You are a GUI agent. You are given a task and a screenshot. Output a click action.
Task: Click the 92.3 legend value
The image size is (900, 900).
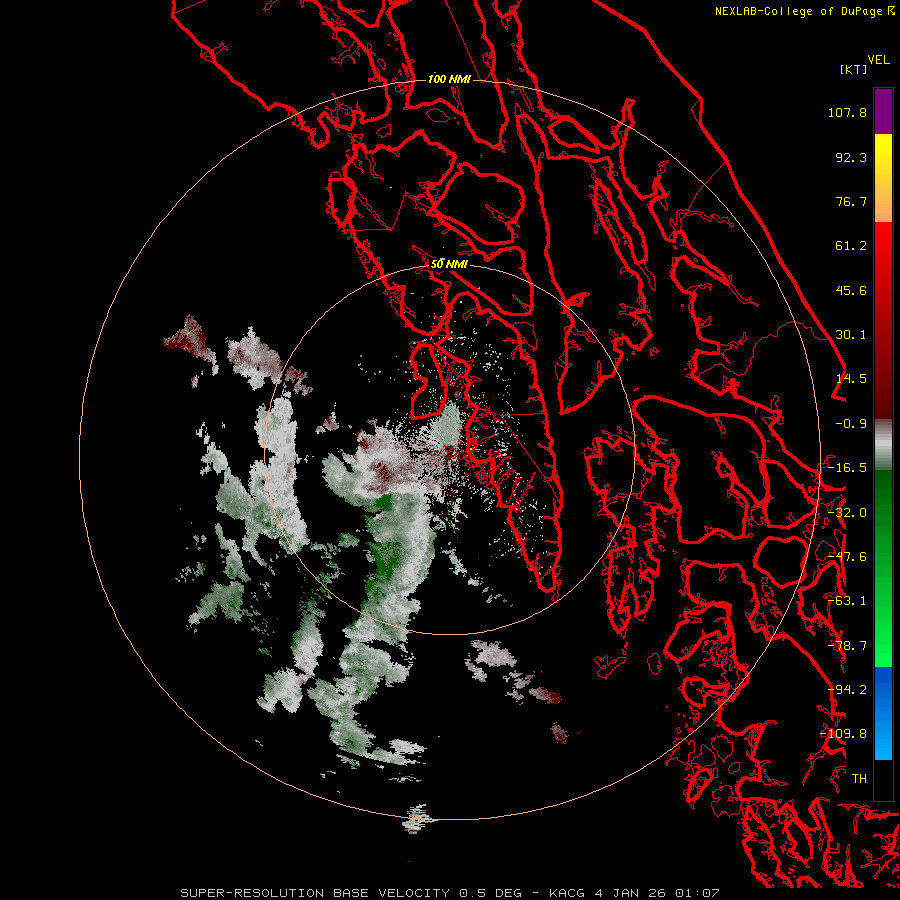851,157
